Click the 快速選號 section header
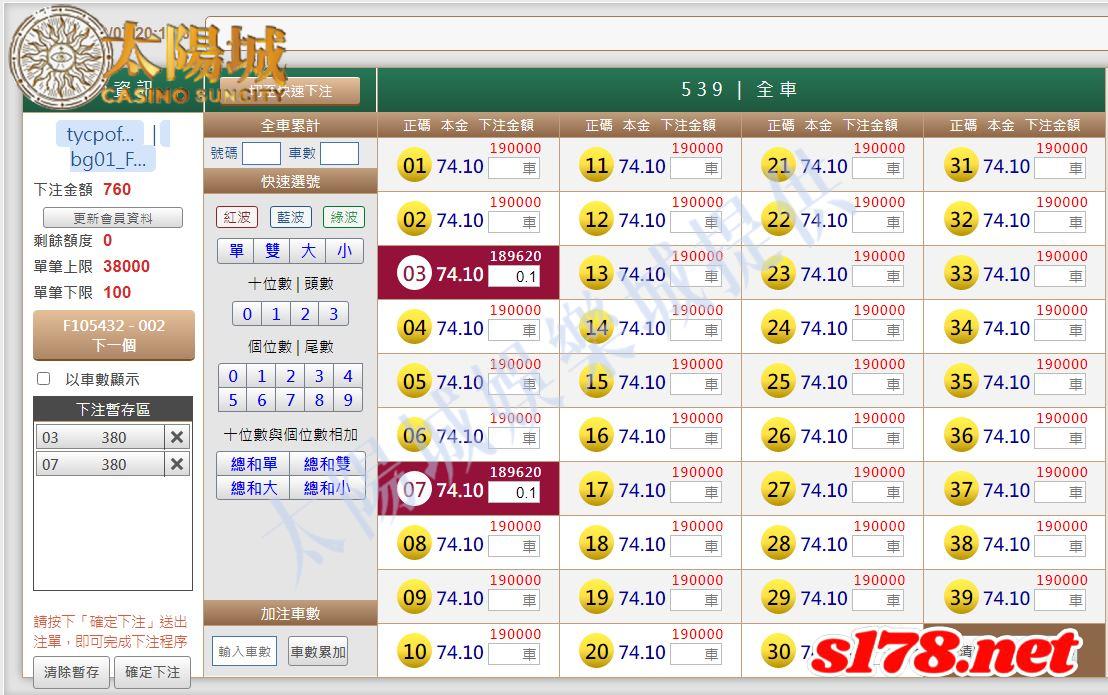The width and height of the screenshot is (1108, 695). 290,182
